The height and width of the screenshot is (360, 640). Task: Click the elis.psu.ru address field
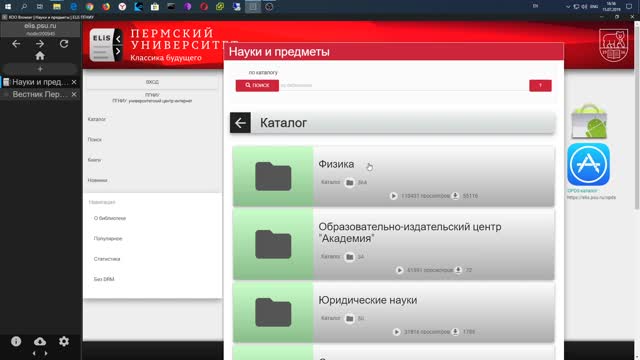[40, 29]
